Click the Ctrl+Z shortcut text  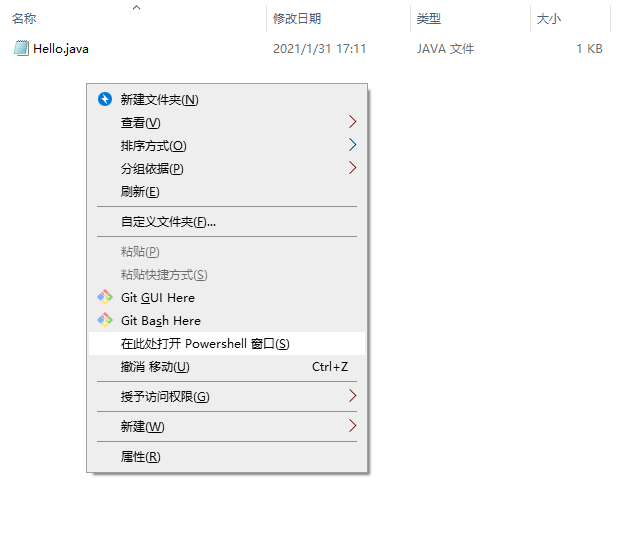[330, 366]
